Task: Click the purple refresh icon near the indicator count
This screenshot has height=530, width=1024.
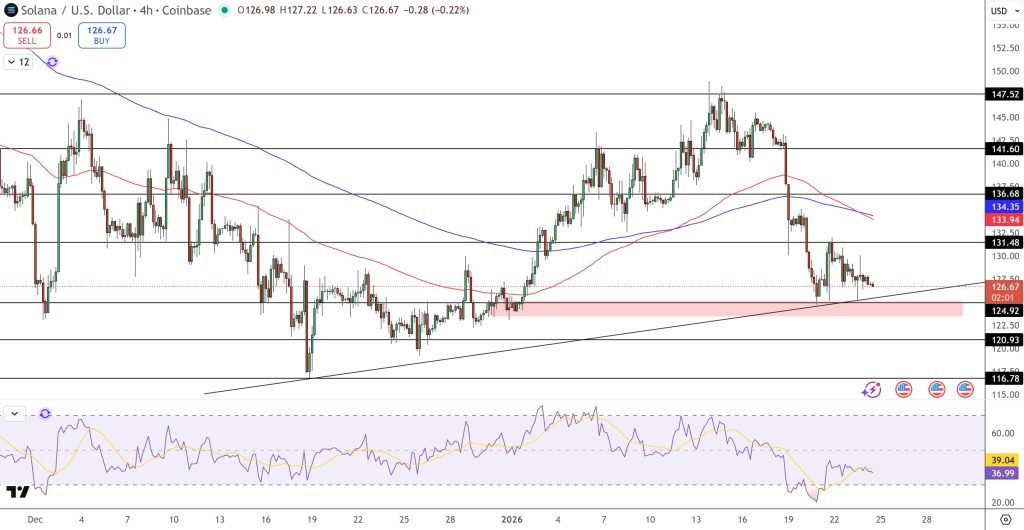Action: (x=52, y=62)
